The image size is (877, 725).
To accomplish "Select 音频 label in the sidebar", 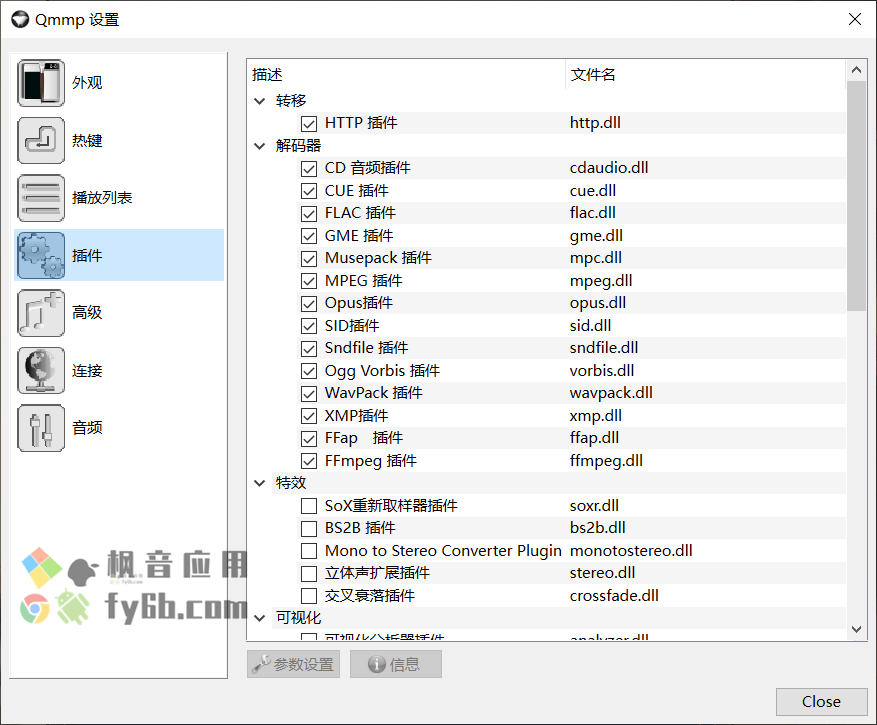I will [x=87, y=428].
